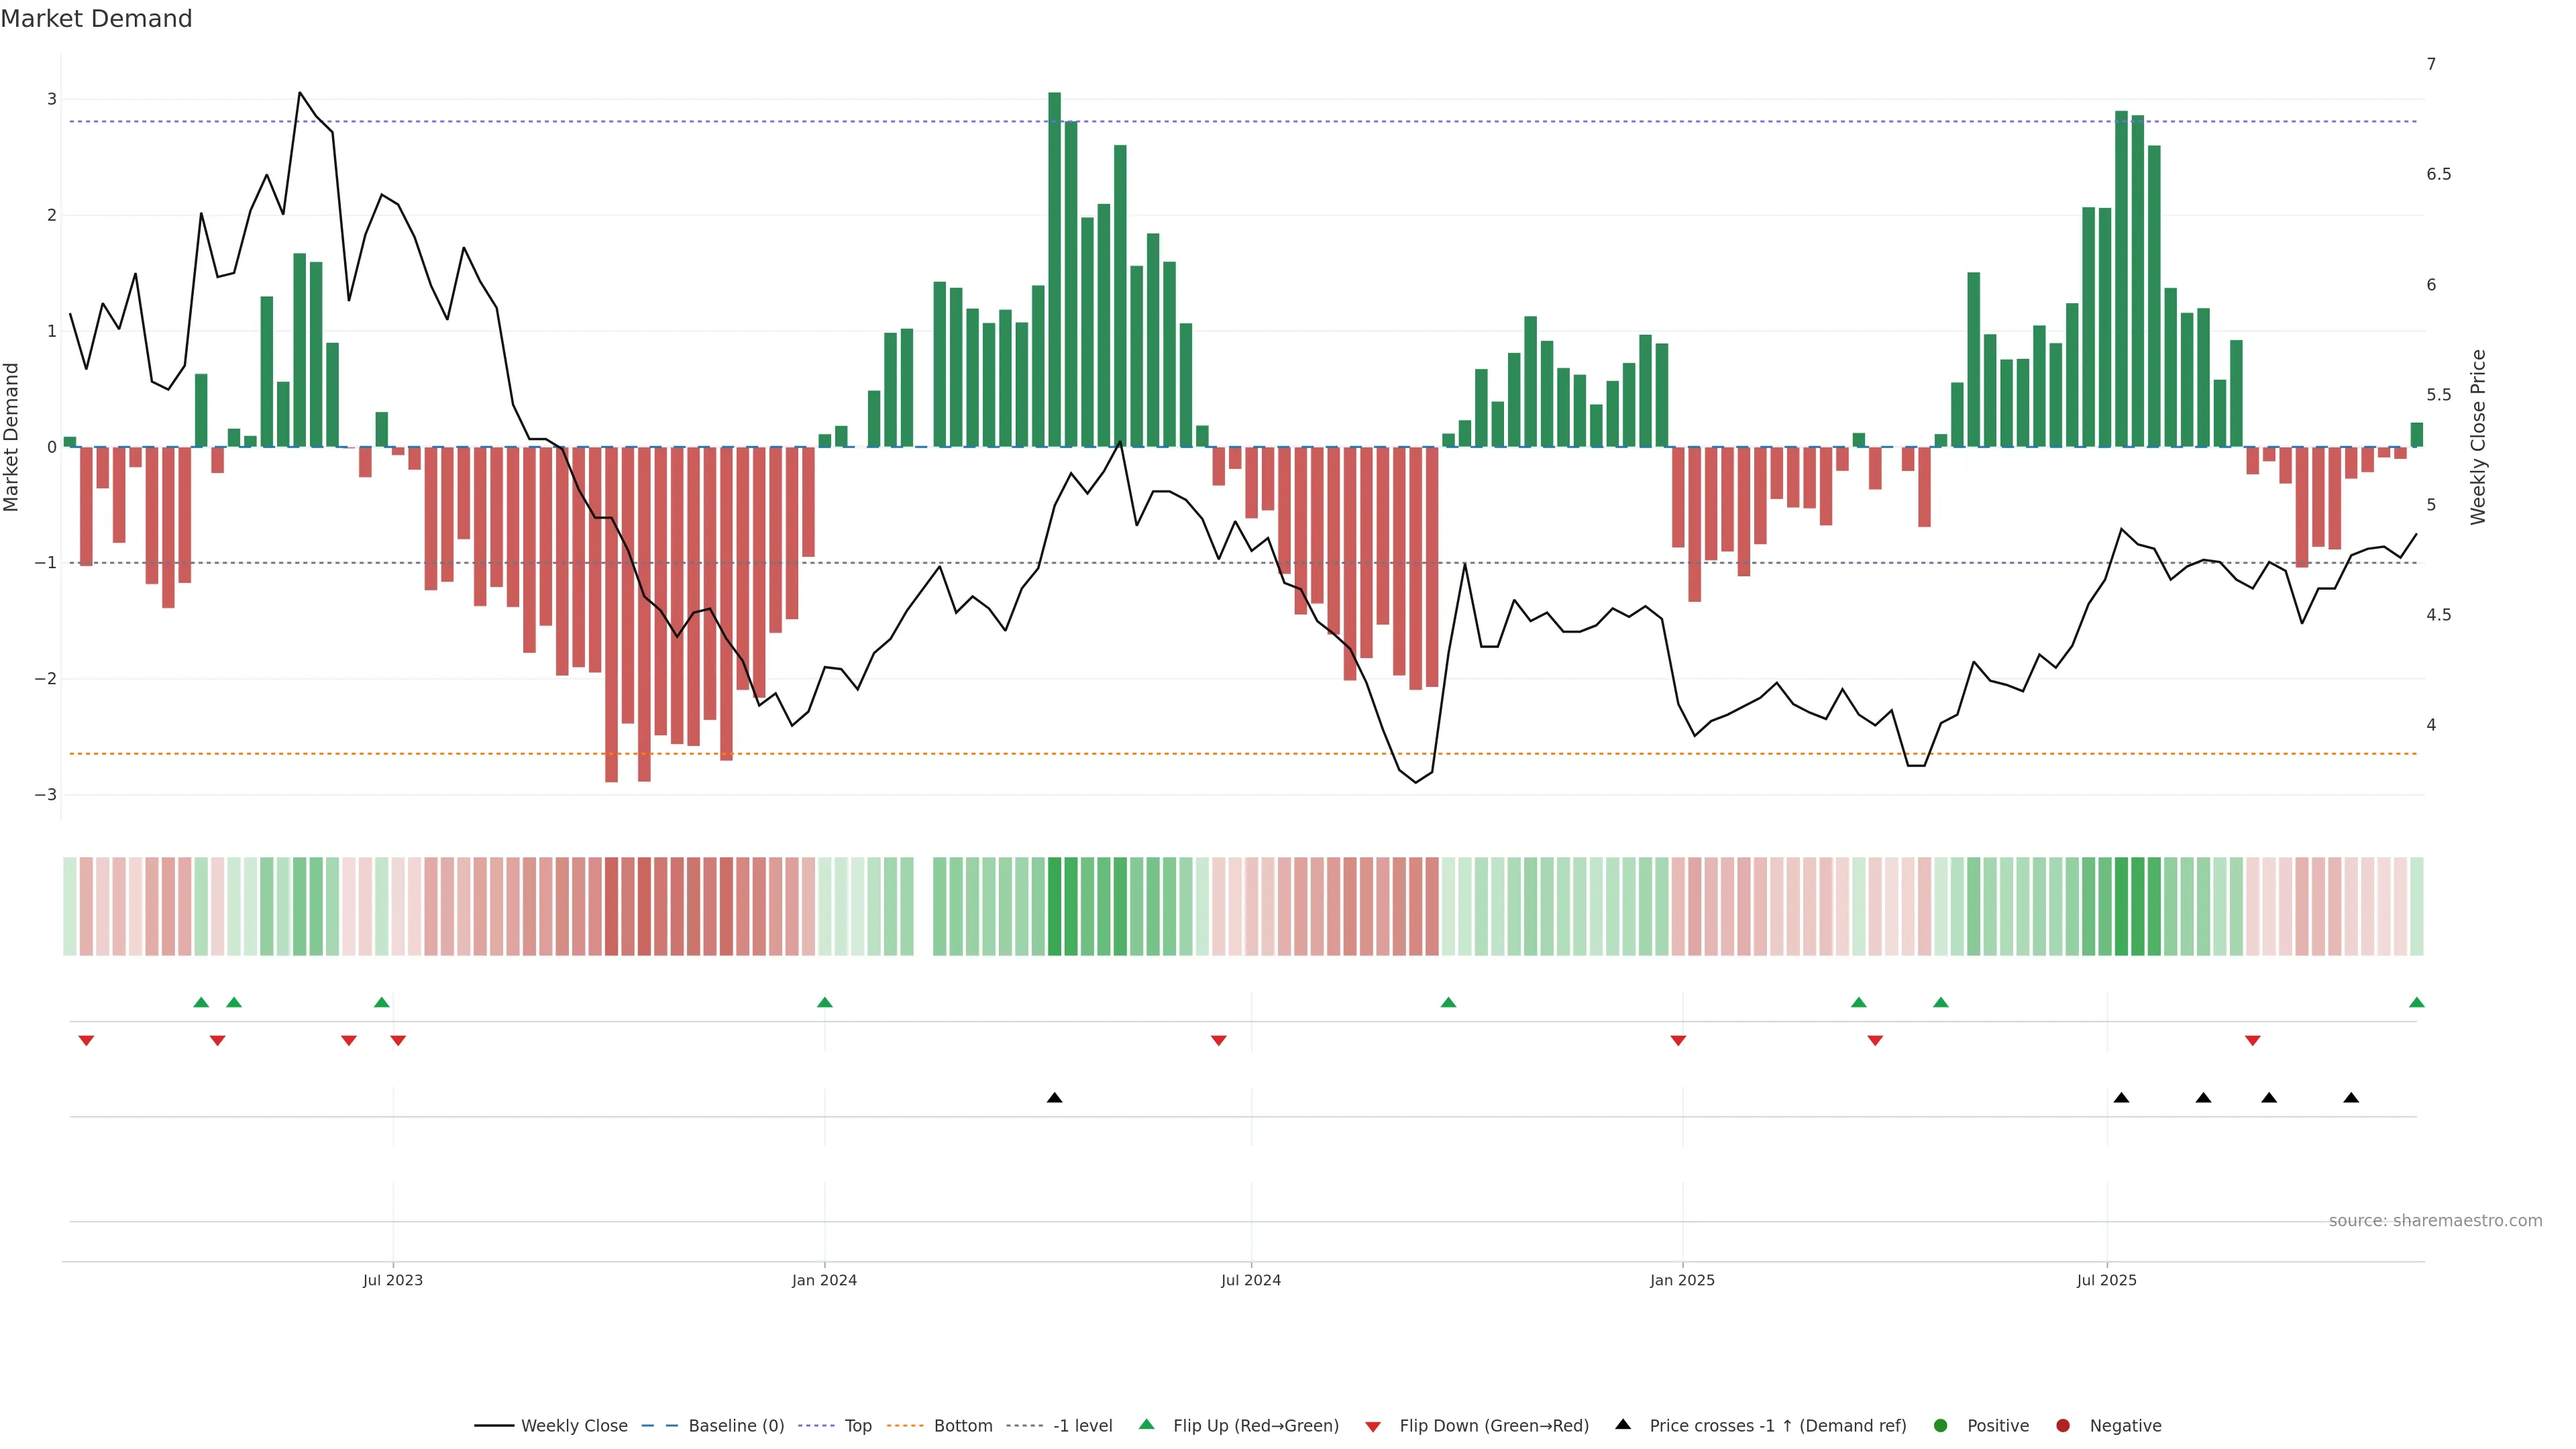Click the Positive green circle legend icon
The image size is (2576, 1449).
[x=1941, y=1425]
